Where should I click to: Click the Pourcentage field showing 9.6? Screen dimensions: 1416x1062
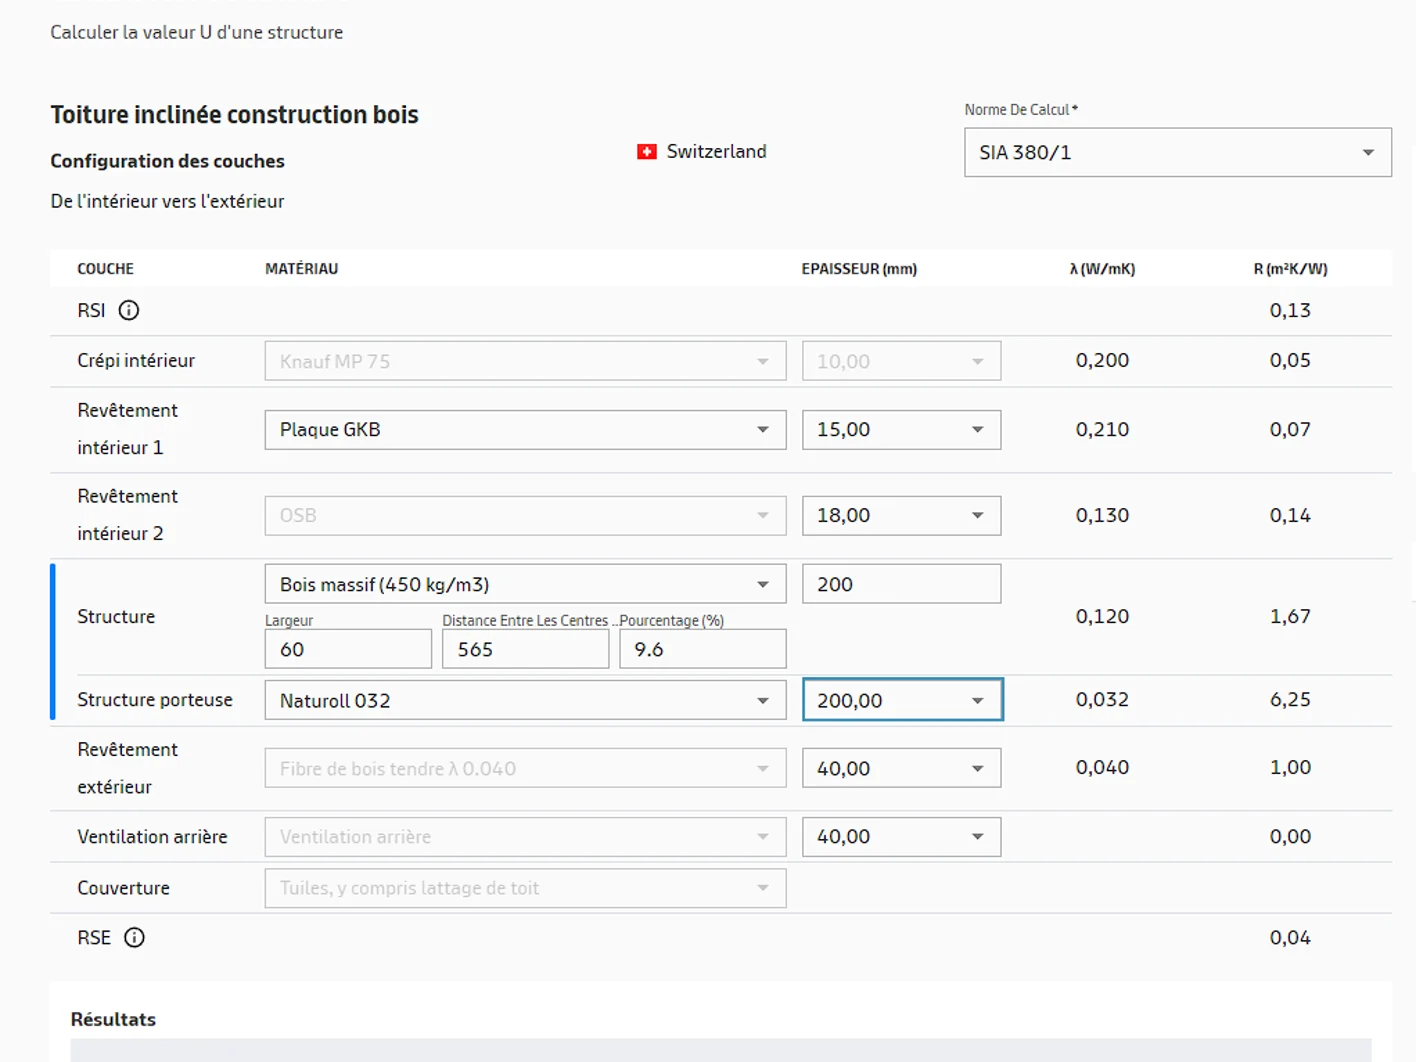click(702, 649)
